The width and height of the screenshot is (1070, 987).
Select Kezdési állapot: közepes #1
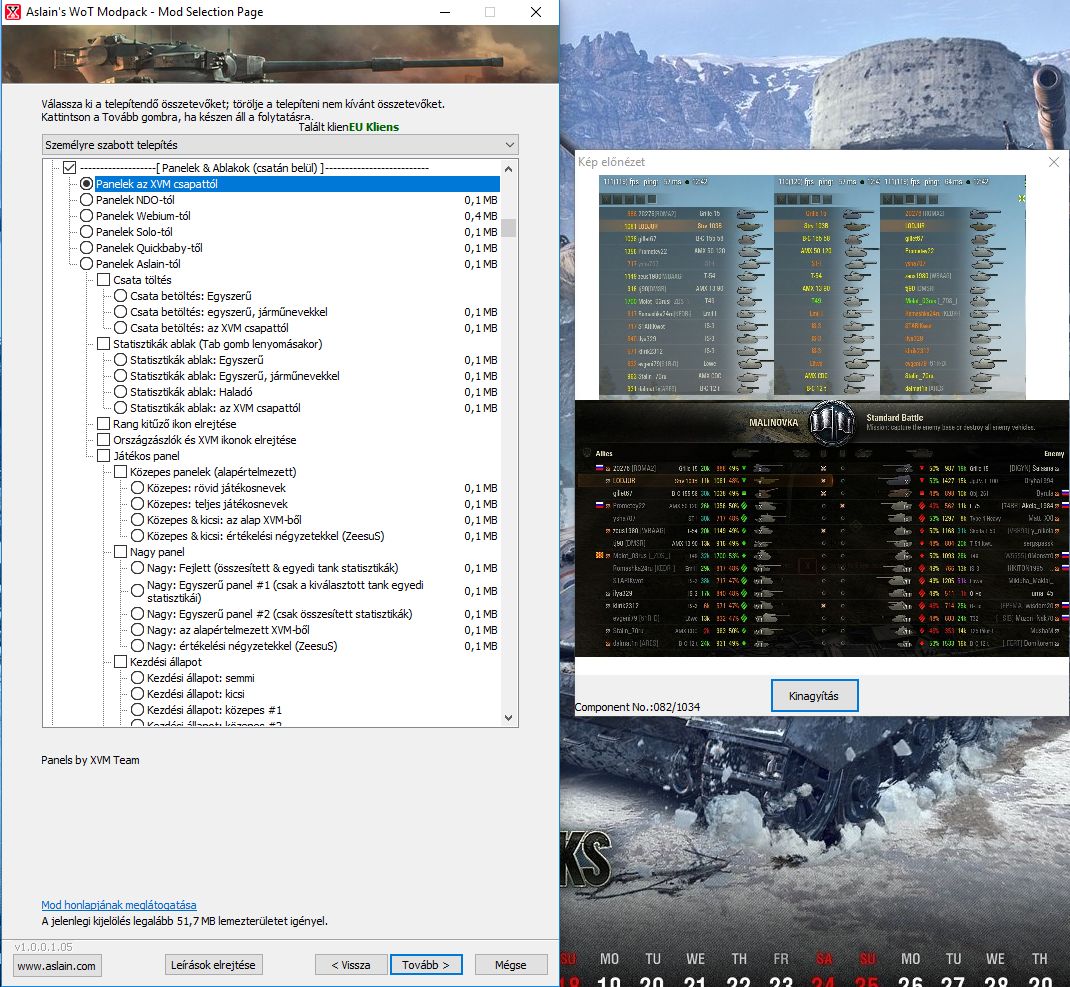click(138, 711)
